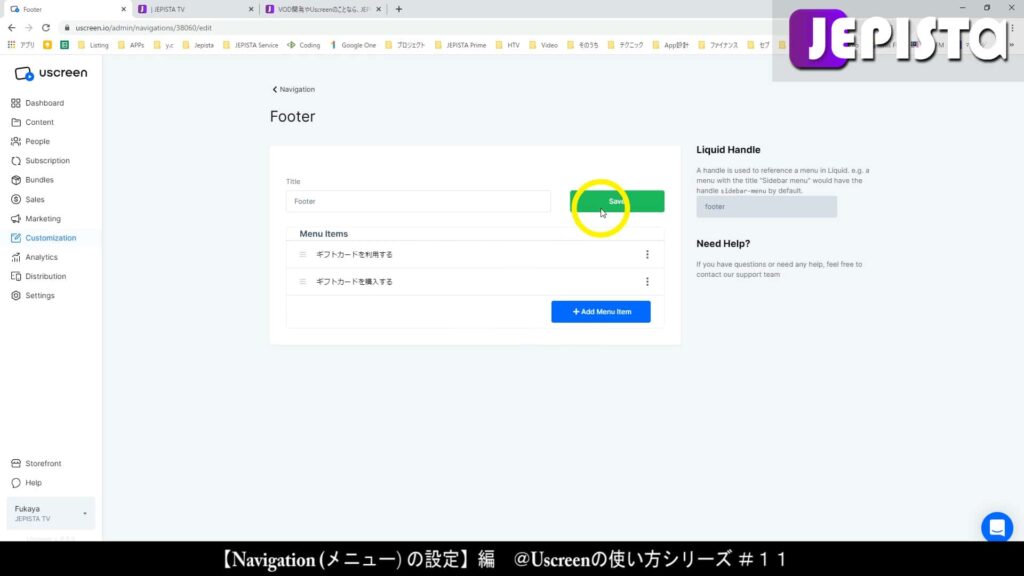Open options menu for ギフトカードを購入する item
This screenshot has width=1024, height=576.
tap(647, 281)
